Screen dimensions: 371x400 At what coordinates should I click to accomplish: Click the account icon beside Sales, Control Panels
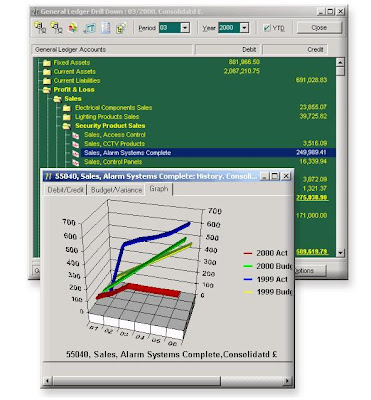[x=76, y=162]
